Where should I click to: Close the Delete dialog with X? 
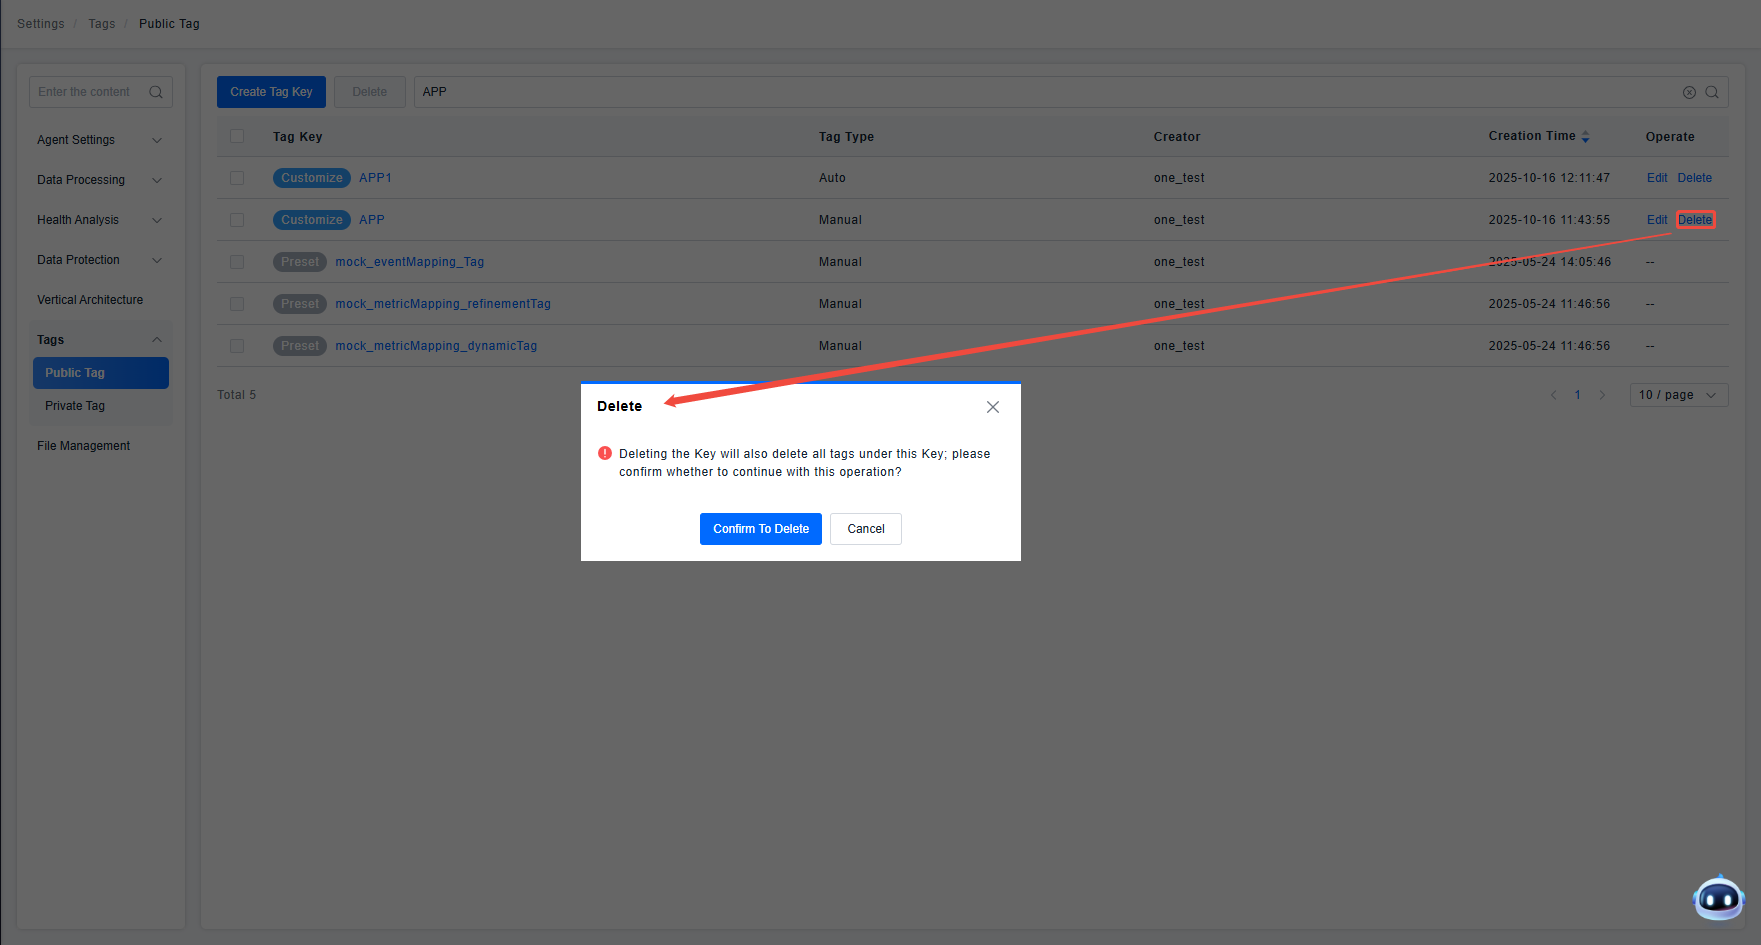992,407
